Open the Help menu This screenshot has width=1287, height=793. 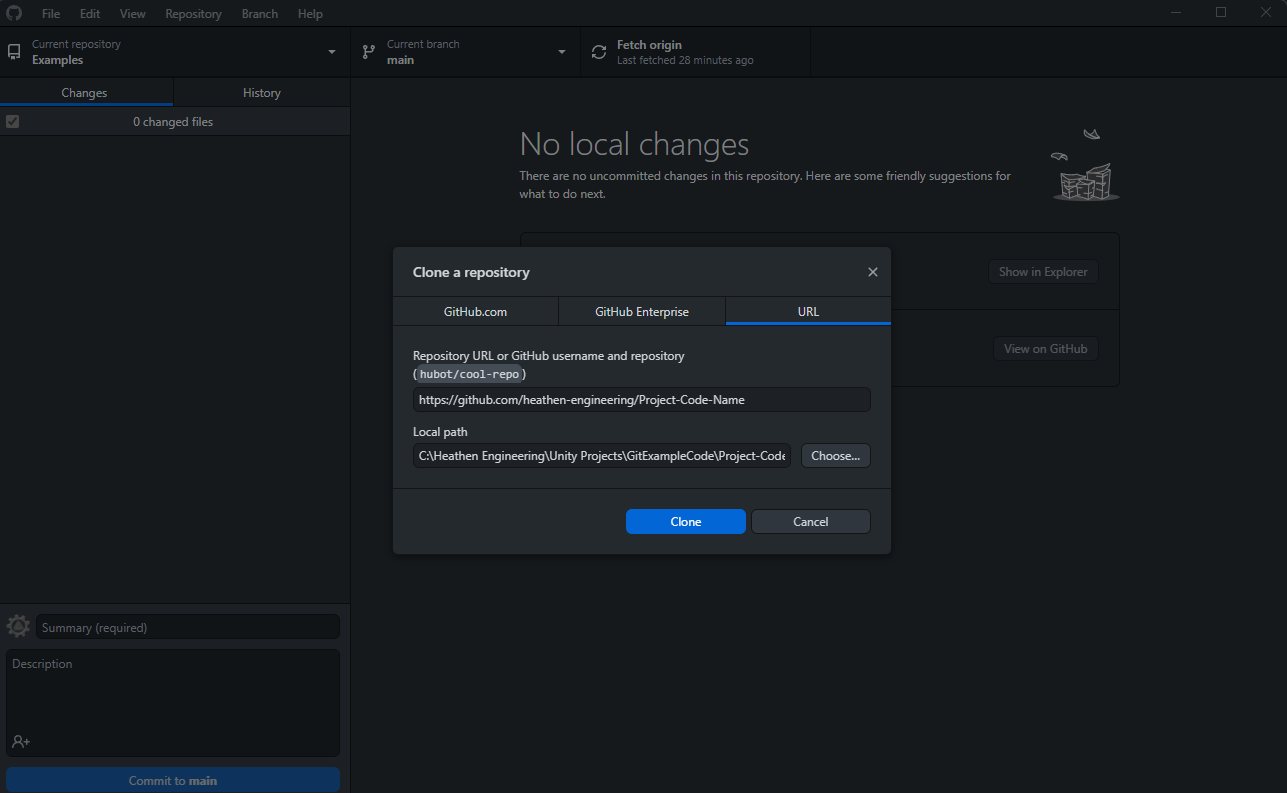tap(310, 14)
